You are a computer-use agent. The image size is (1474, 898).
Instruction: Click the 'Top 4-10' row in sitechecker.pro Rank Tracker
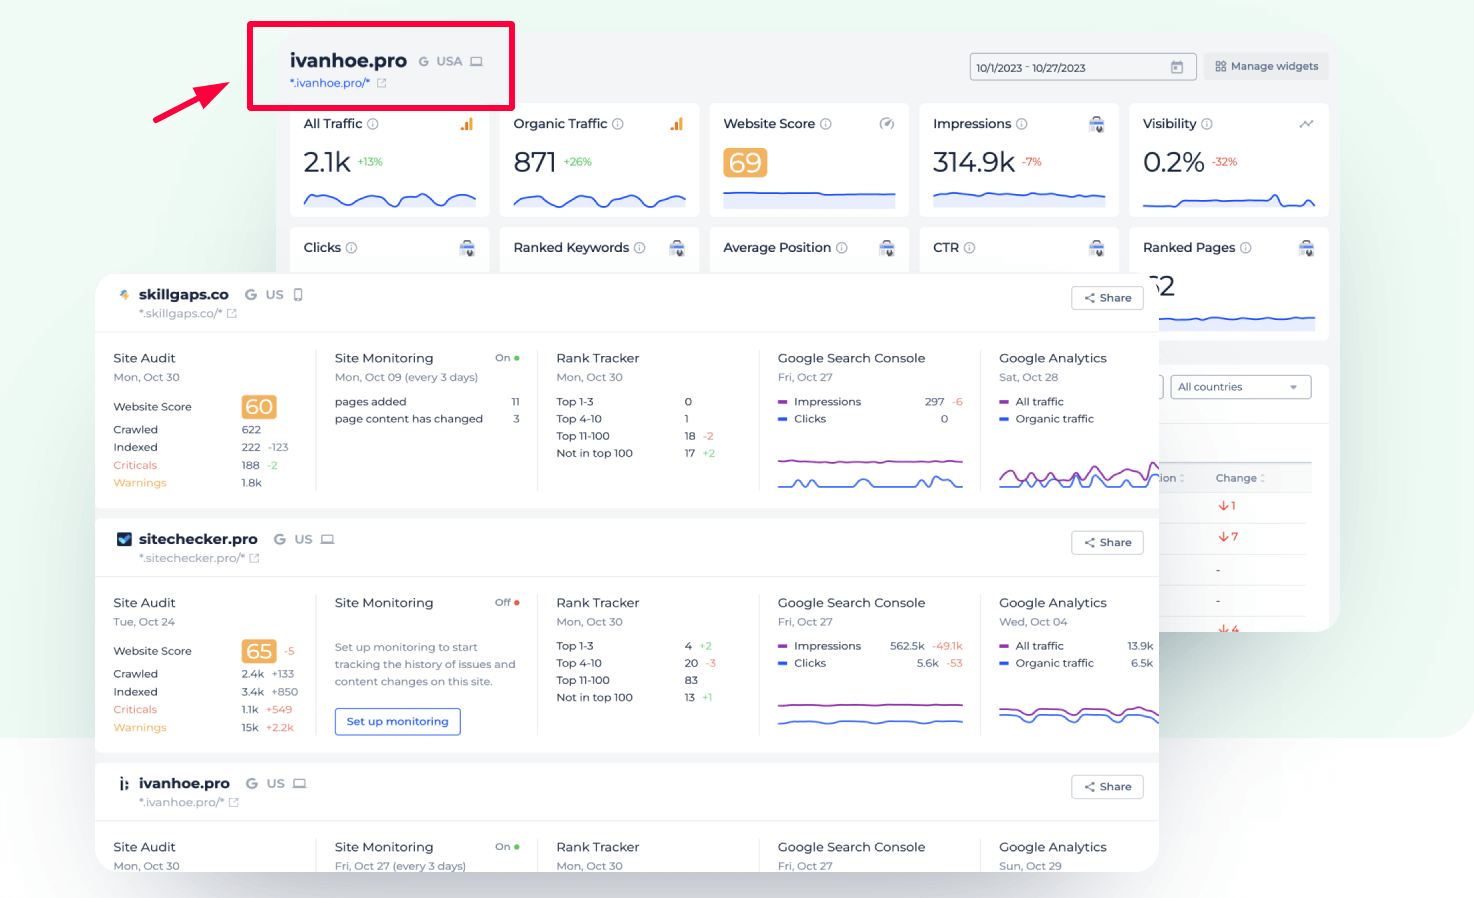(x=636, y=664)
